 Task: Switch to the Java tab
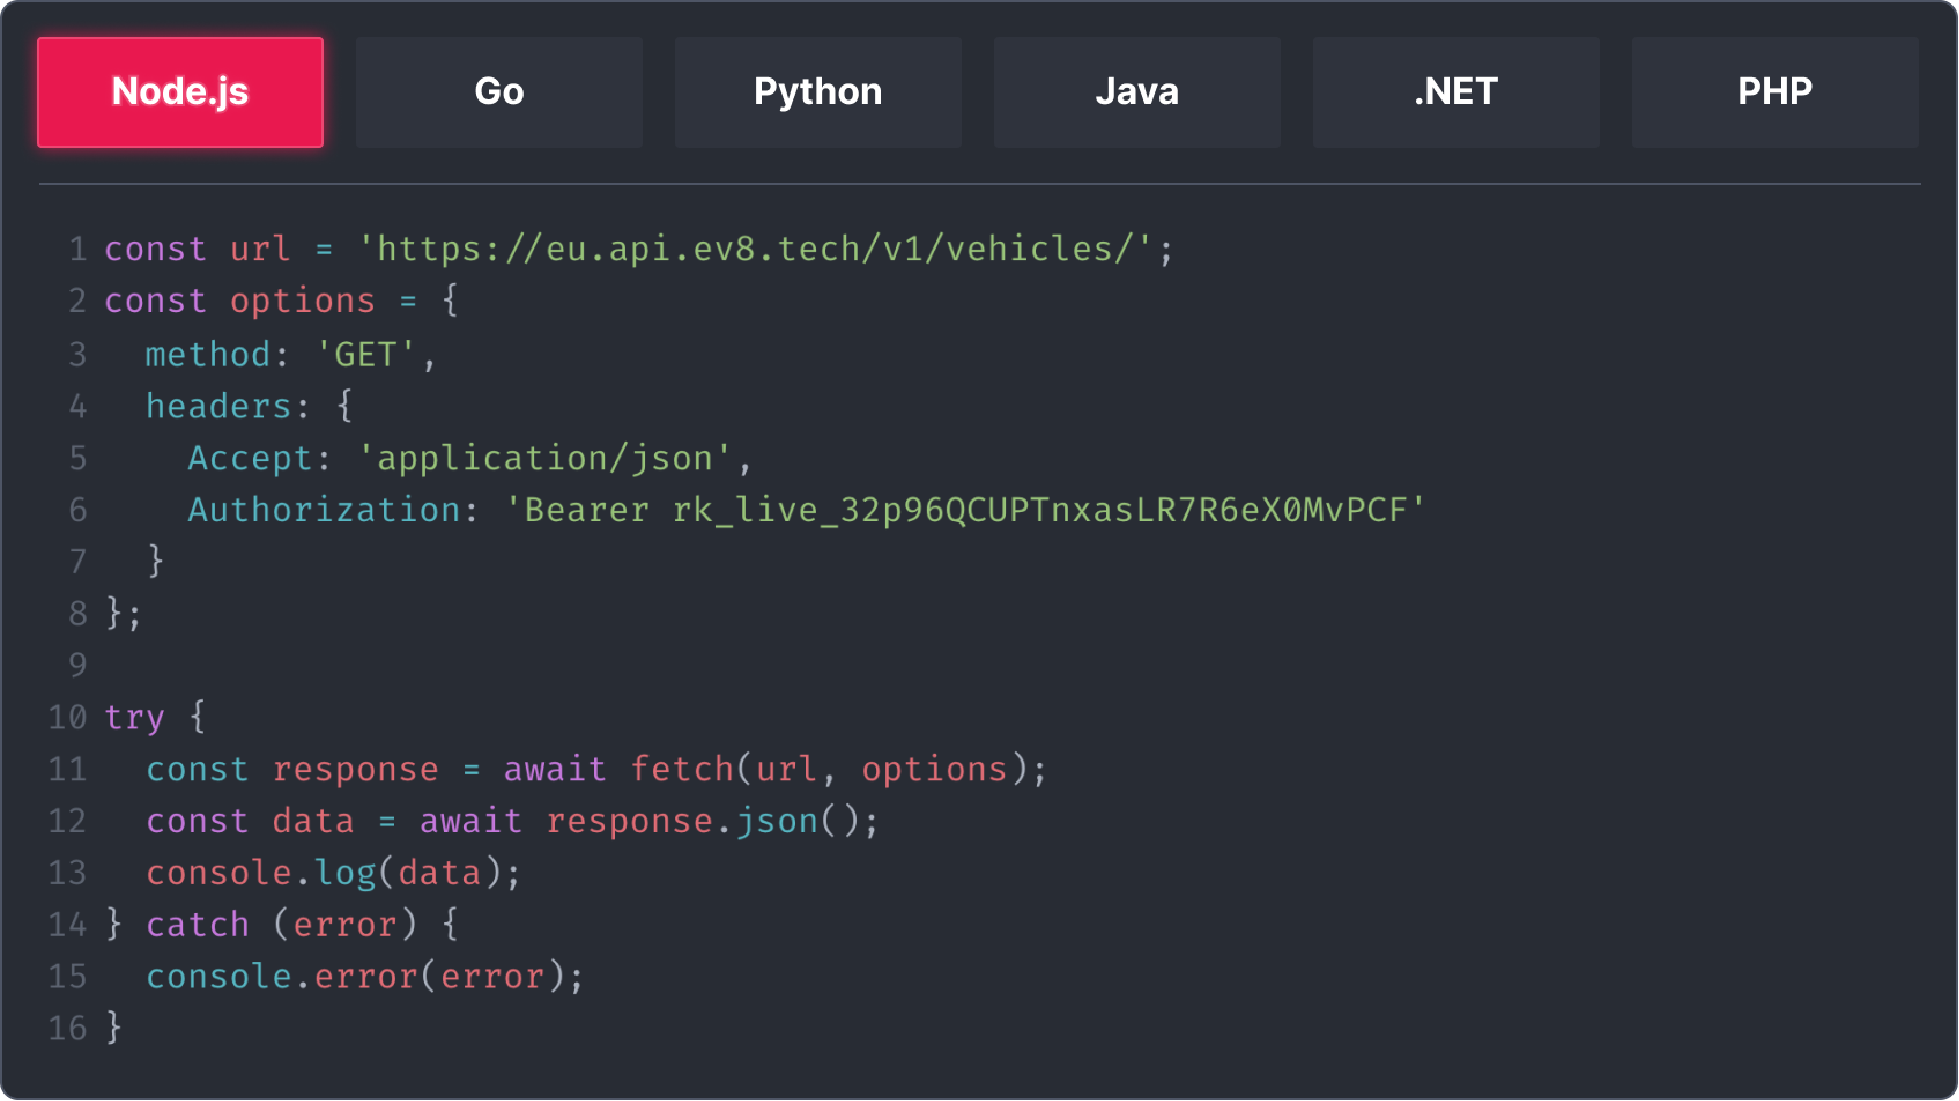point(1137,92)
